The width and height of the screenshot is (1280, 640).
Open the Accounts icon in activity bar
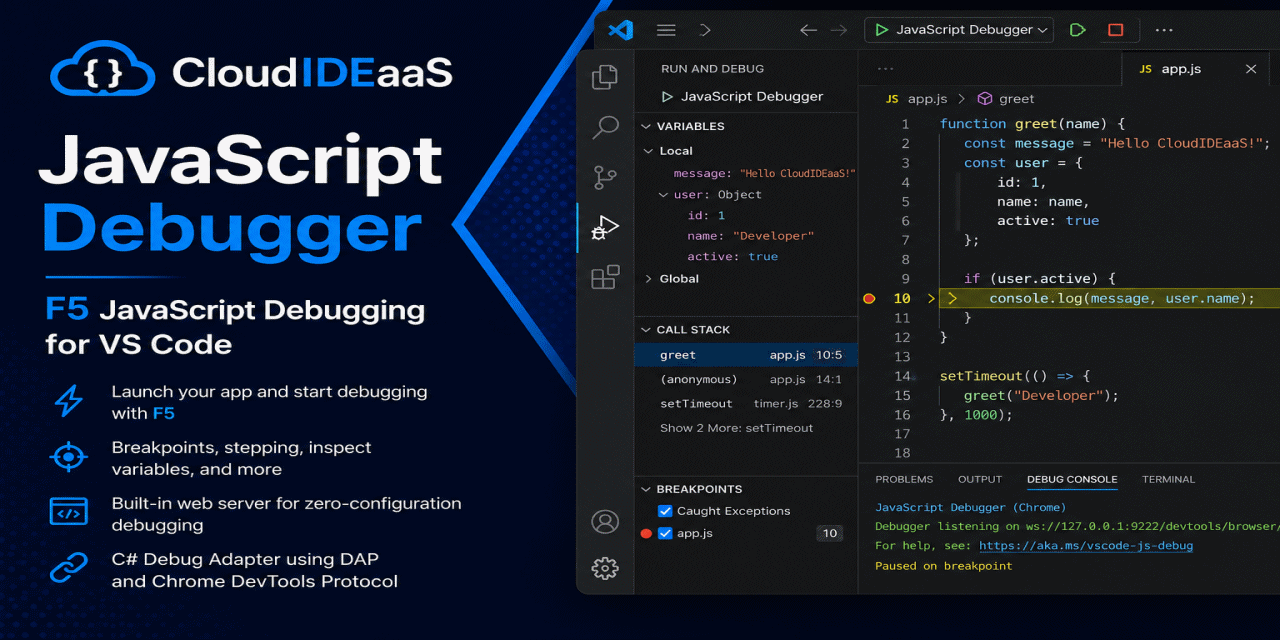pos(605,522)
